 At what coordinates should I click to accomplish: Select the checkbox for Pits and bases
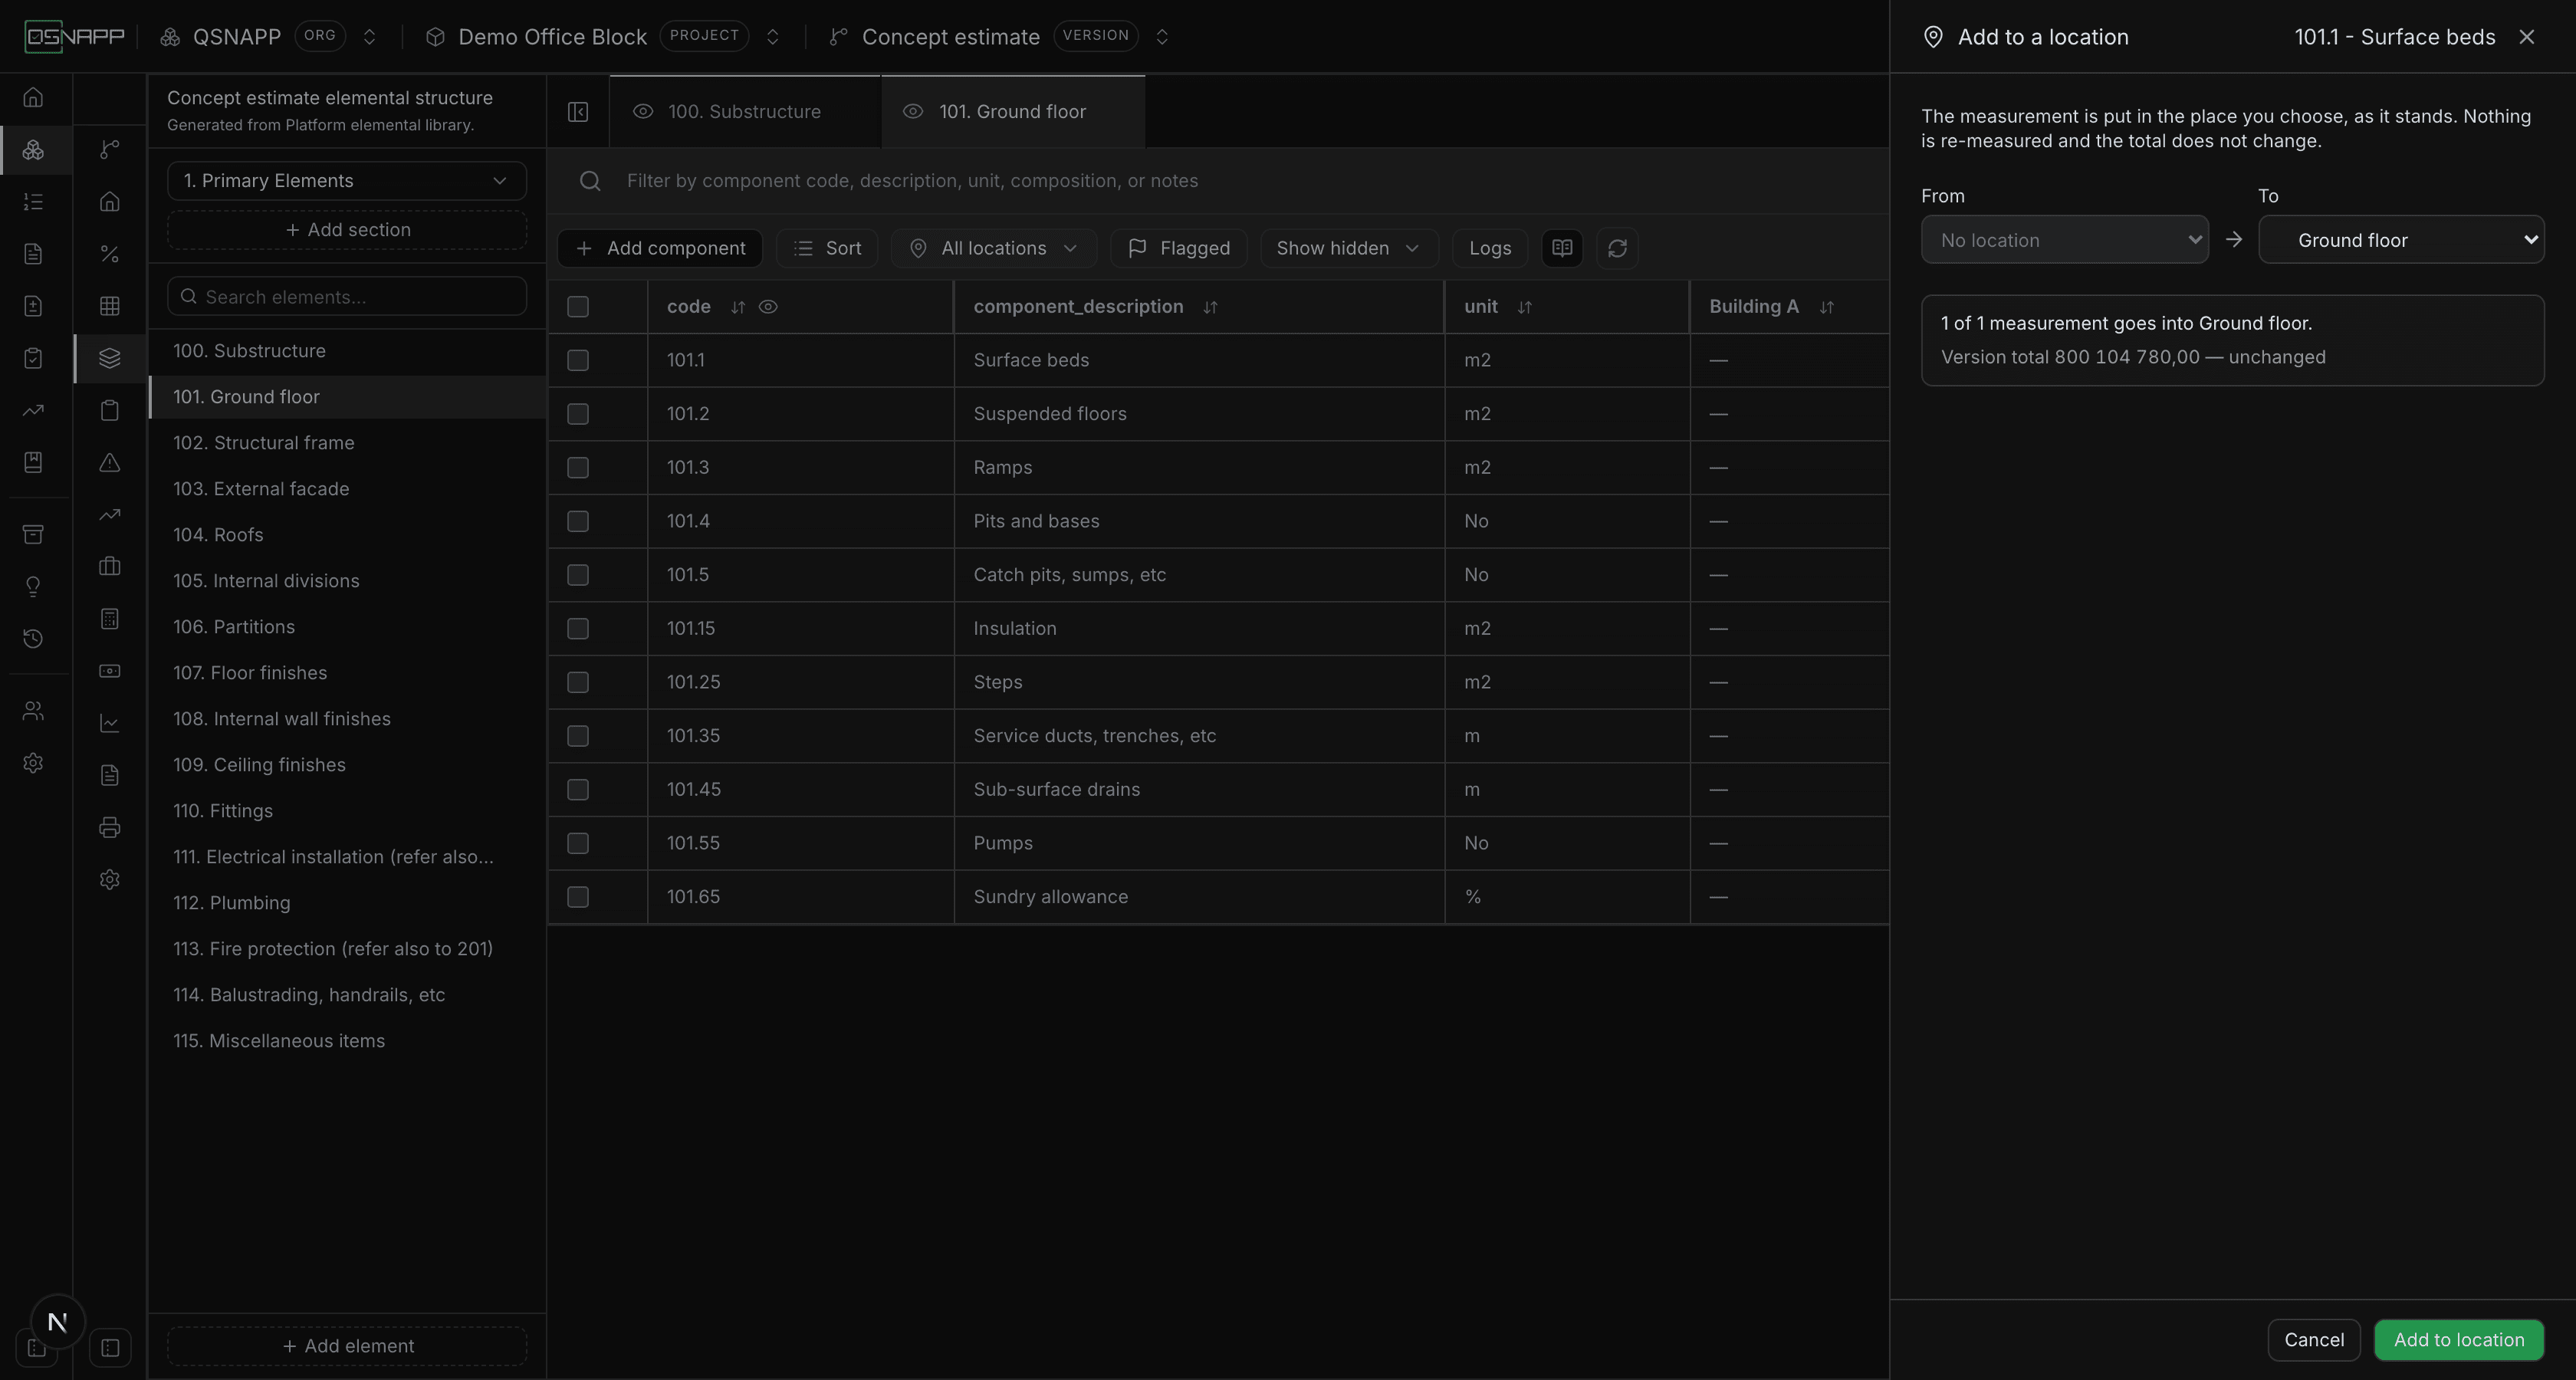[x=578, y=521]
